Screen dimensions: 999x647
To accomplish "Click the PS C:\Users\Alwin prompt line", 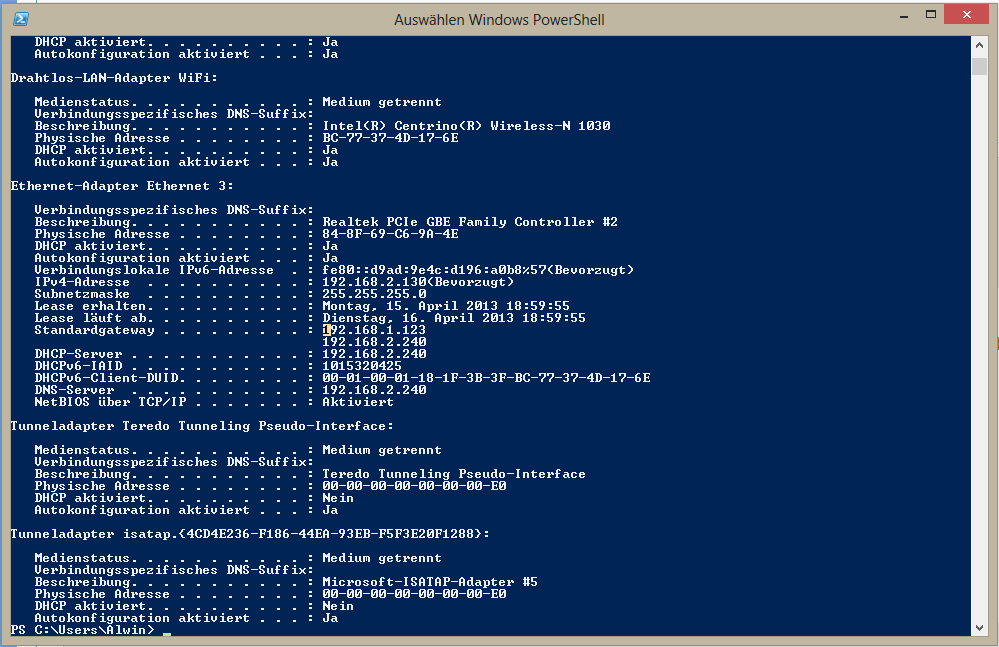I will click(x=83, y=630).
